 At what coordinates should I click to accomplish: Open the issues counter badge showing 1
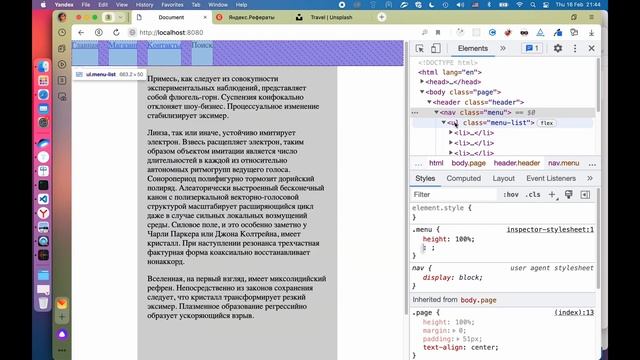532,48
